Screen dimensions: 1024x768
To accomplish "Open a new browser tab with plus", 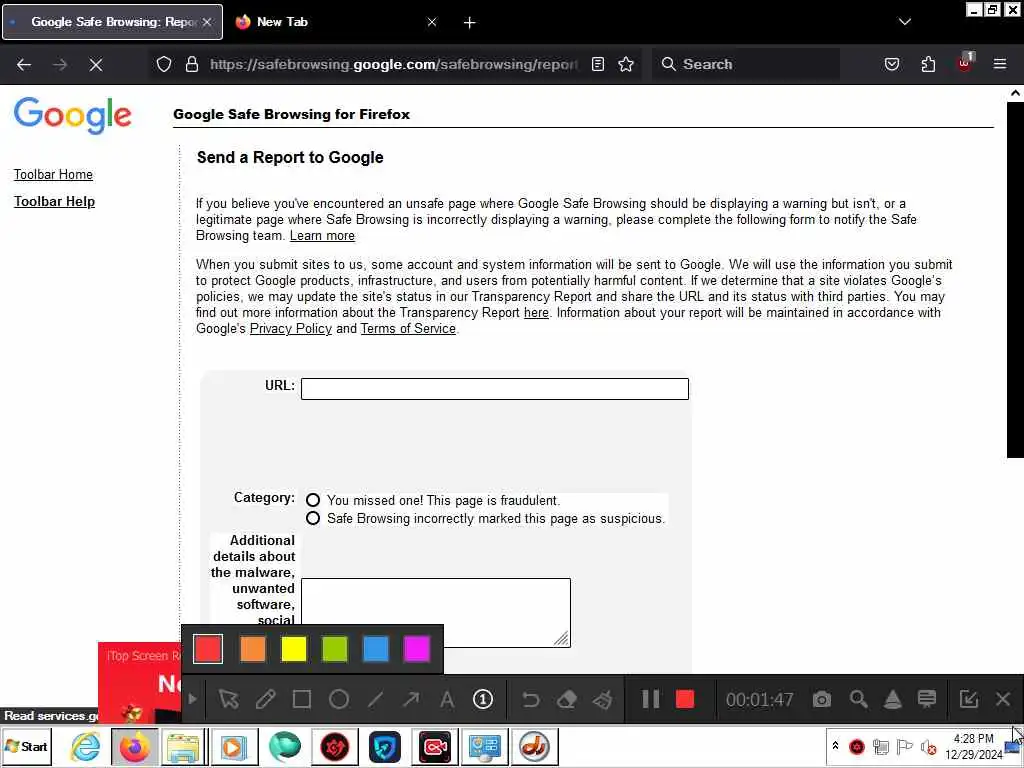I will (x=470, y=23).
